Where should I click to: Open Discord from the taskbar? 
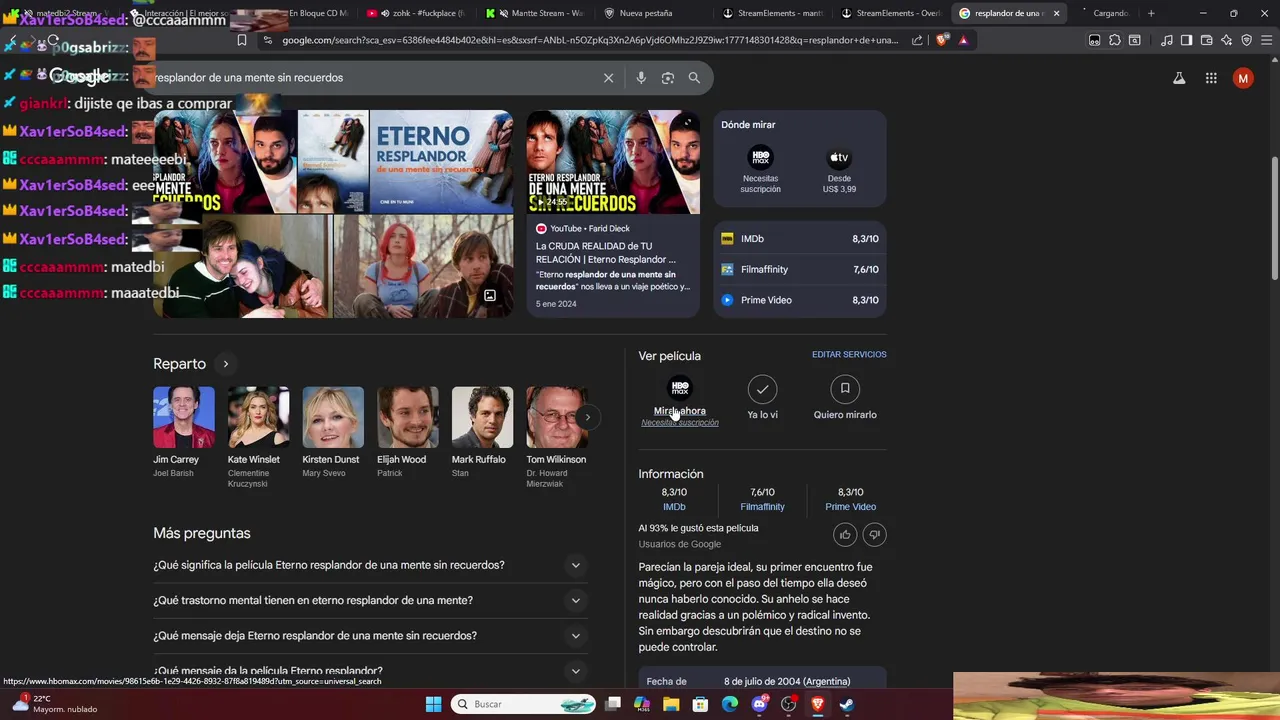759,704
